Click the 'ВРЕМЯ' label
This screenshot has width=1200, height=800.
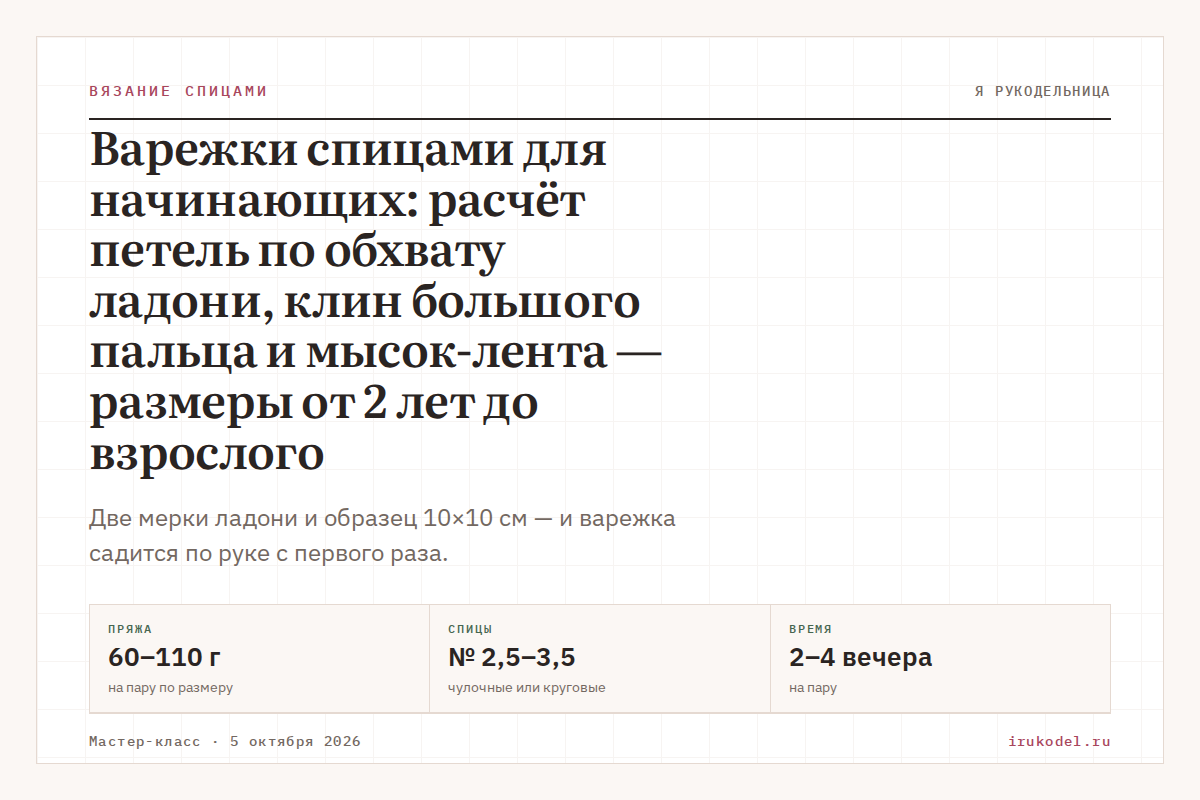(x=810, y=629)
